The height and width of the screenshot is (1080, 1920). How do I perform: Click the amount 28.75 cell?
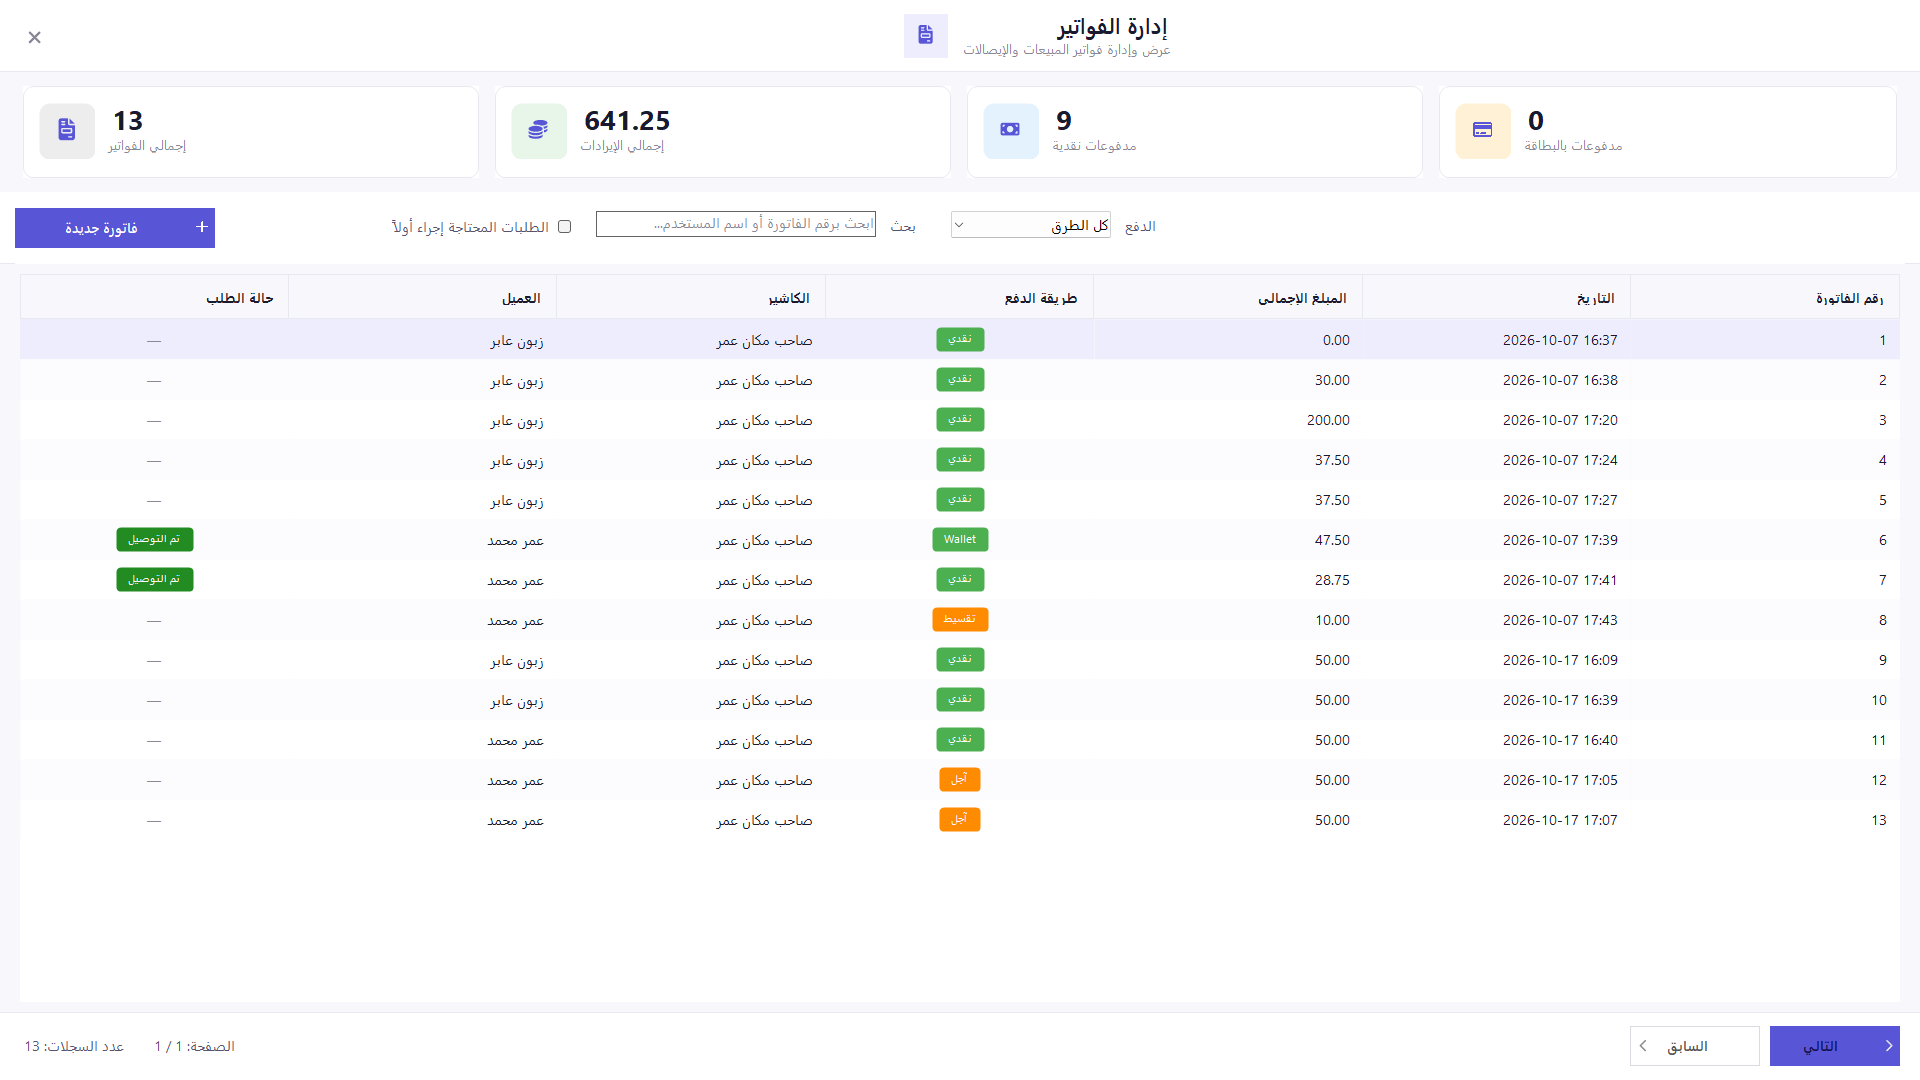point(1332,580)
